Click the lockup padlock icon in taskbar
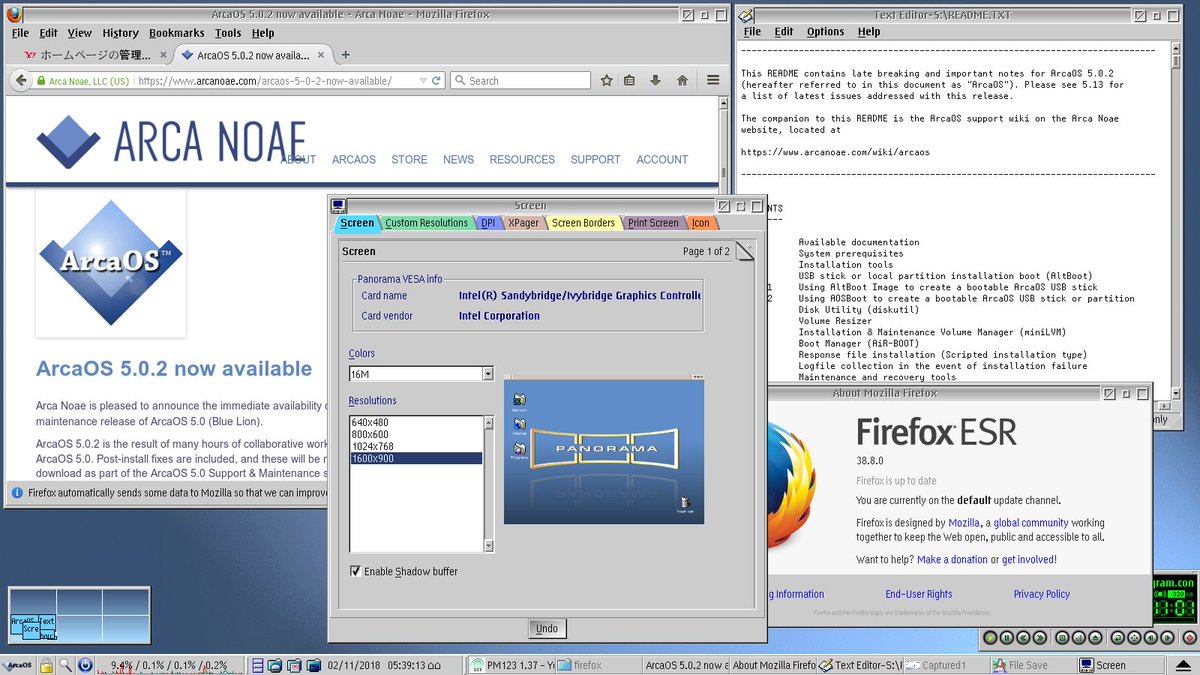 [46, 665]
